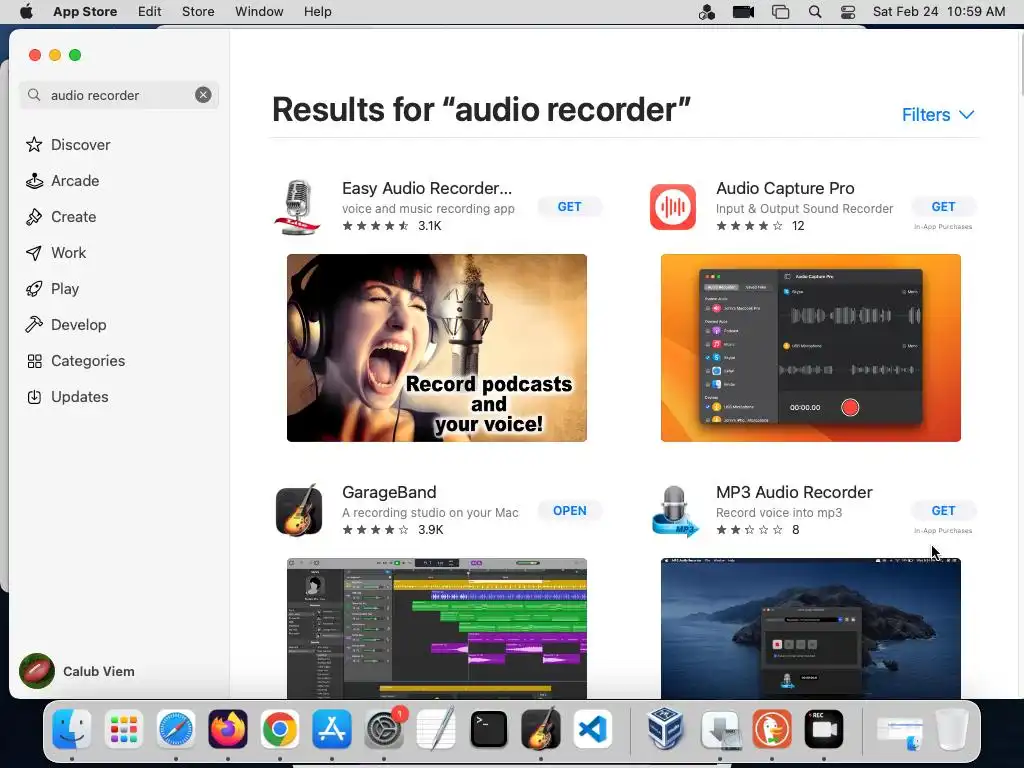Image resolution: width=1024 pixels, height=768 pixels.
Task: Open the Trash in the Dock
Action: pyautogui.click(x=952, y=729)
